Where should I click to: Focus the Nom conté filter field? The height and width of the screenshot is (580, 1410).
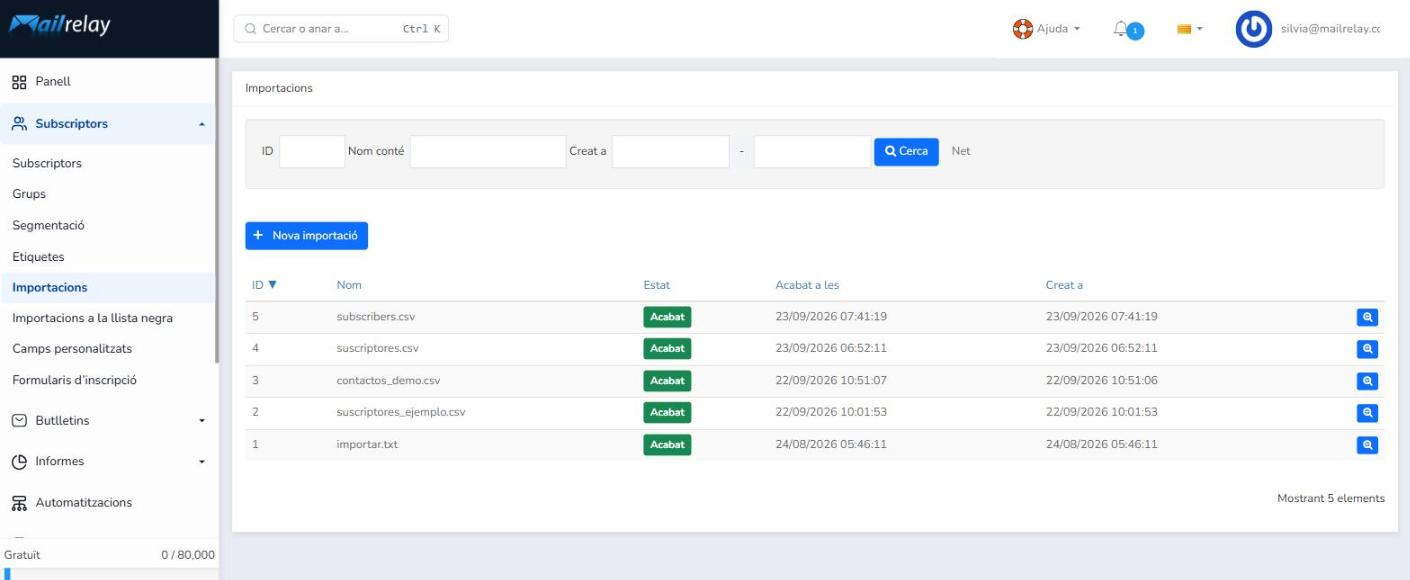point(488,151)
